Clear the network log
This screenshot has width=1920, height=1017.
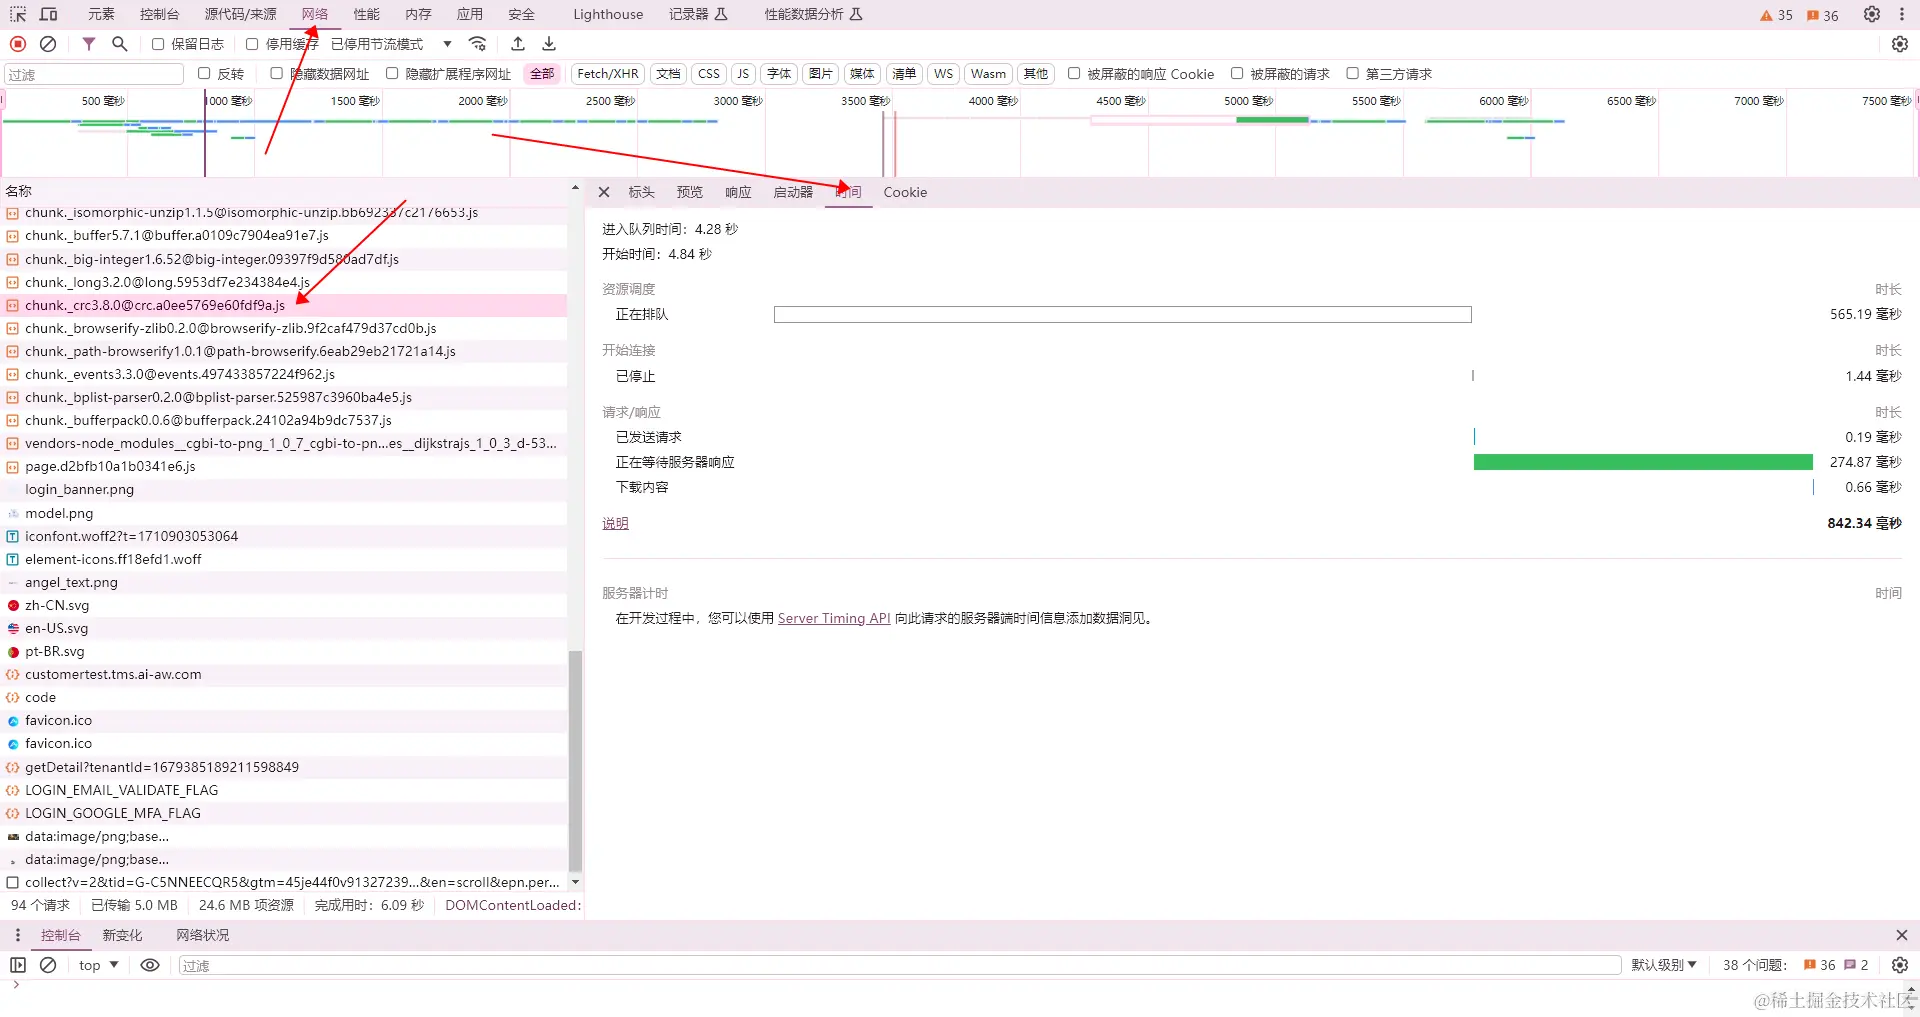point(48,44)
